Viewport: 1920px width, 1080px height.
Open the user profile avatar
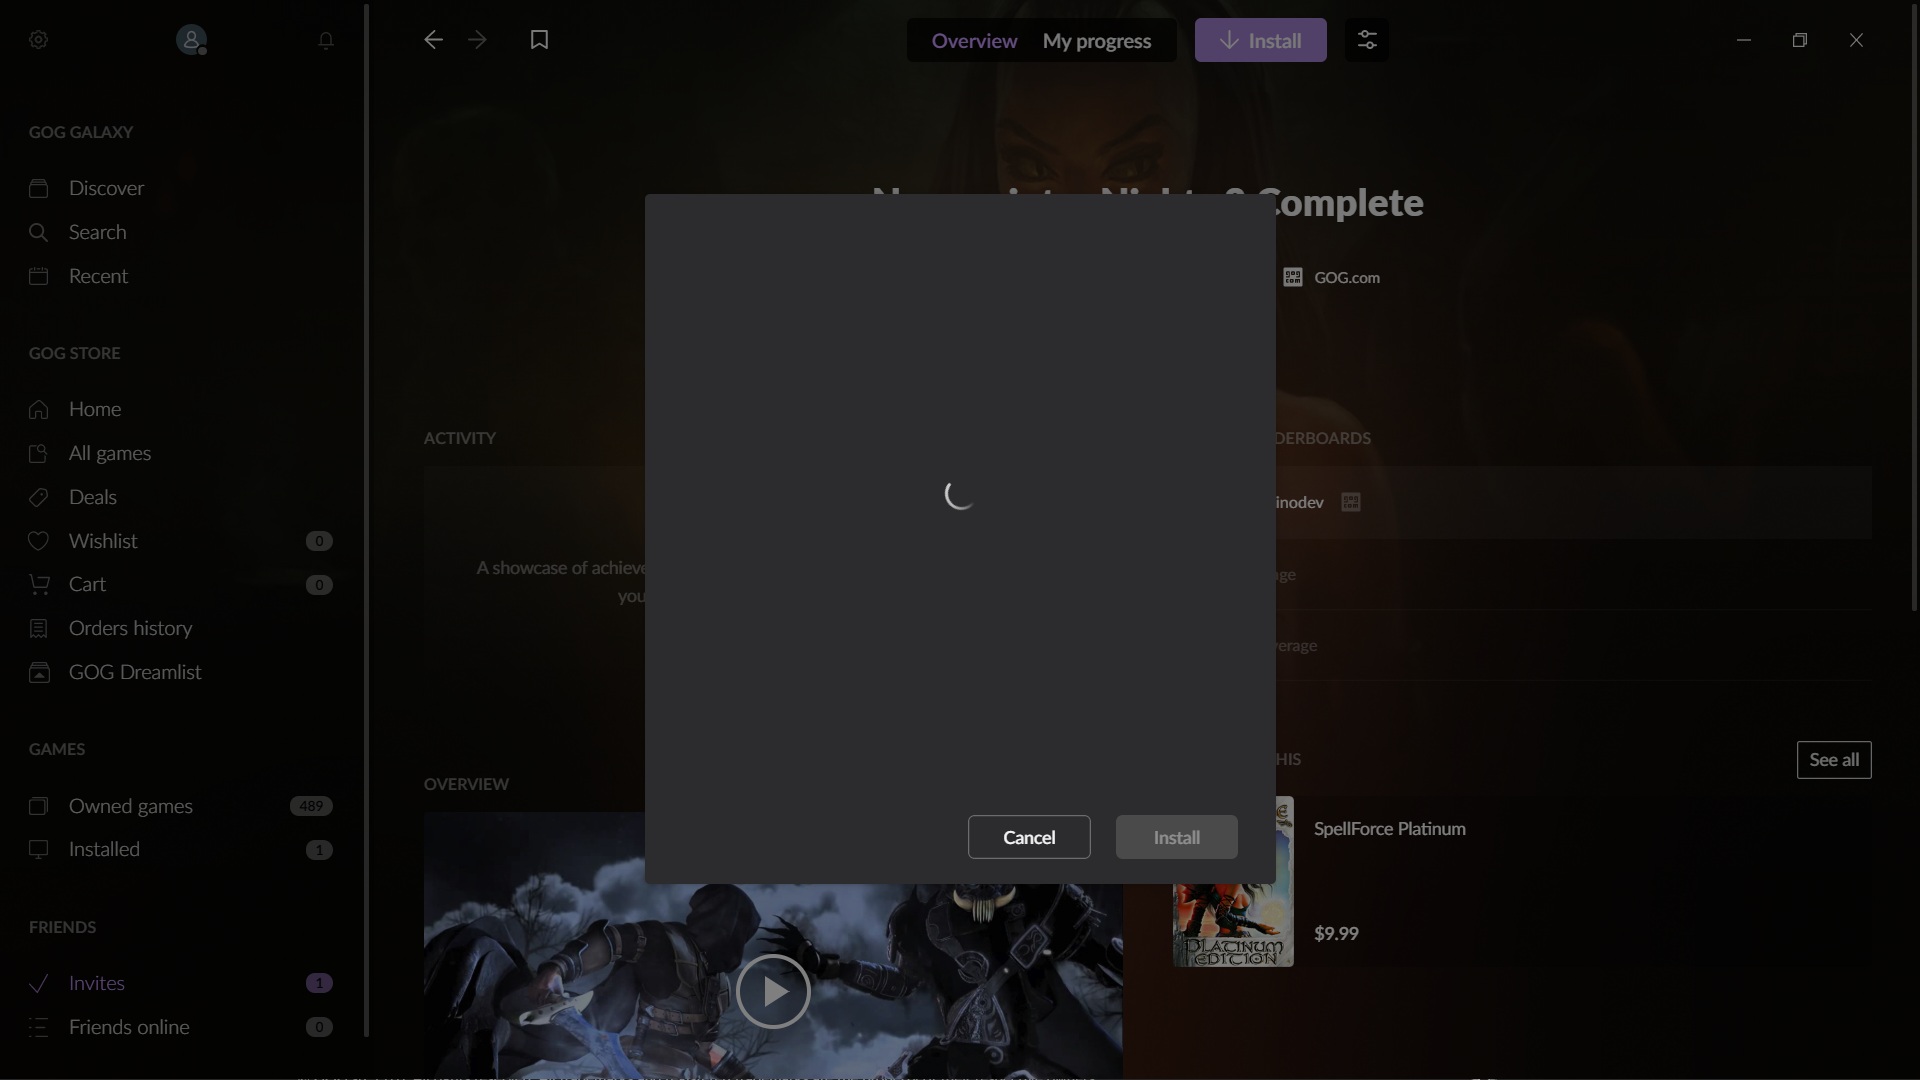[x=191, y=40]
